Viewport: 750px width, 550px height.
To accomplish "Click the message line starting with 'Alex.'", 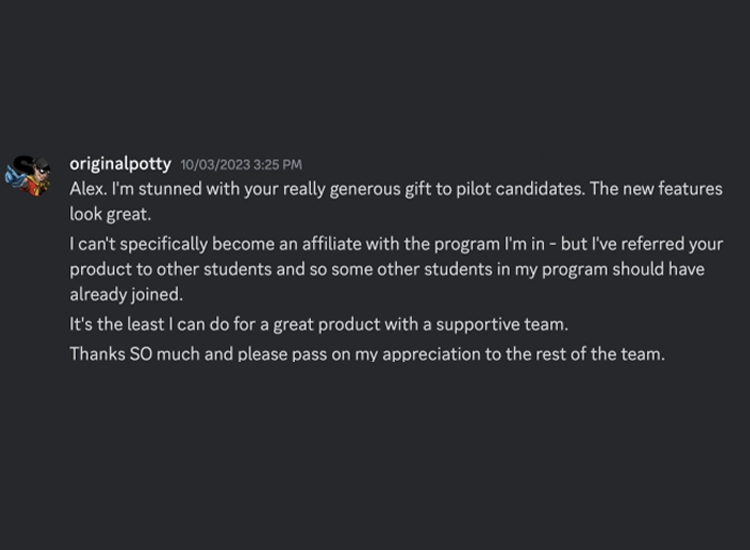I will (x=395, y=189).
